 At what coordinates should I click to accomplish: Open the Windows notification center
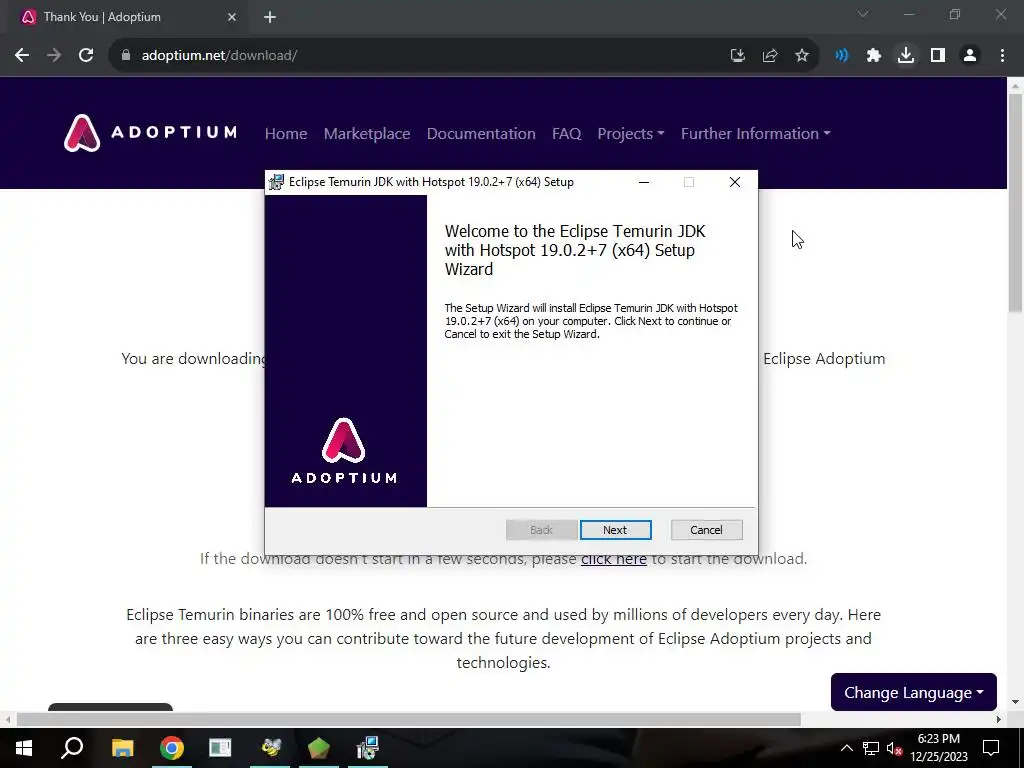point(991,748)
